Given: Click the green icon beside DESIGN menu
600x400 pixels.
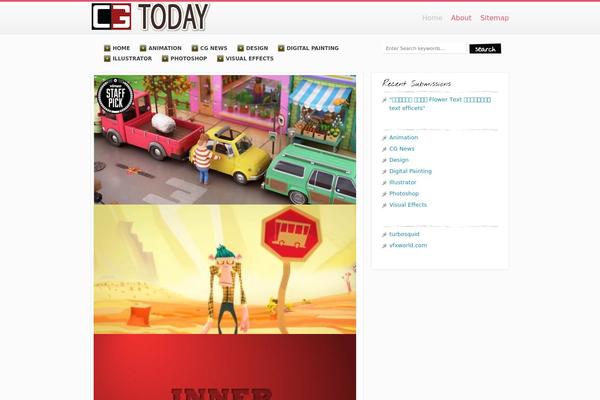Looking at the screenshot, I should click(x=241, y=48).
